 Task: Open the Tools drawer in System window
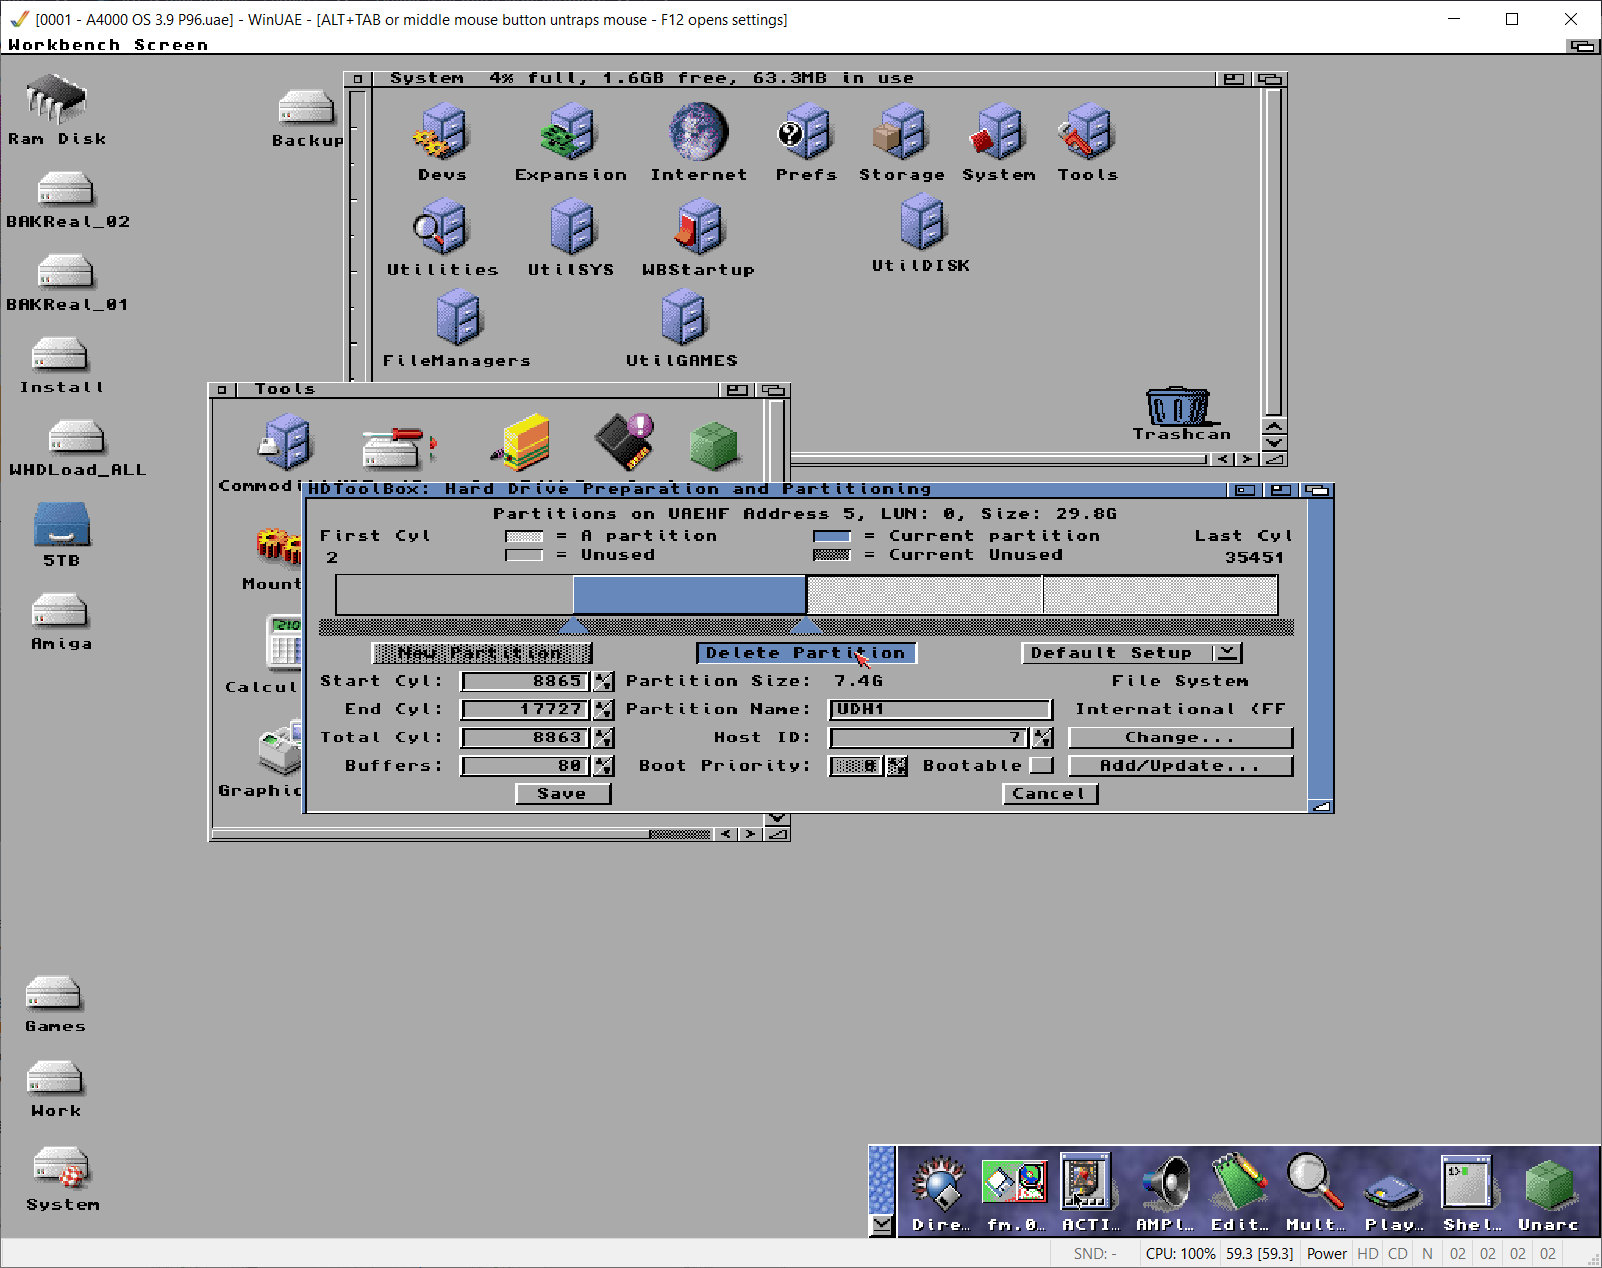pos(1087,132)
